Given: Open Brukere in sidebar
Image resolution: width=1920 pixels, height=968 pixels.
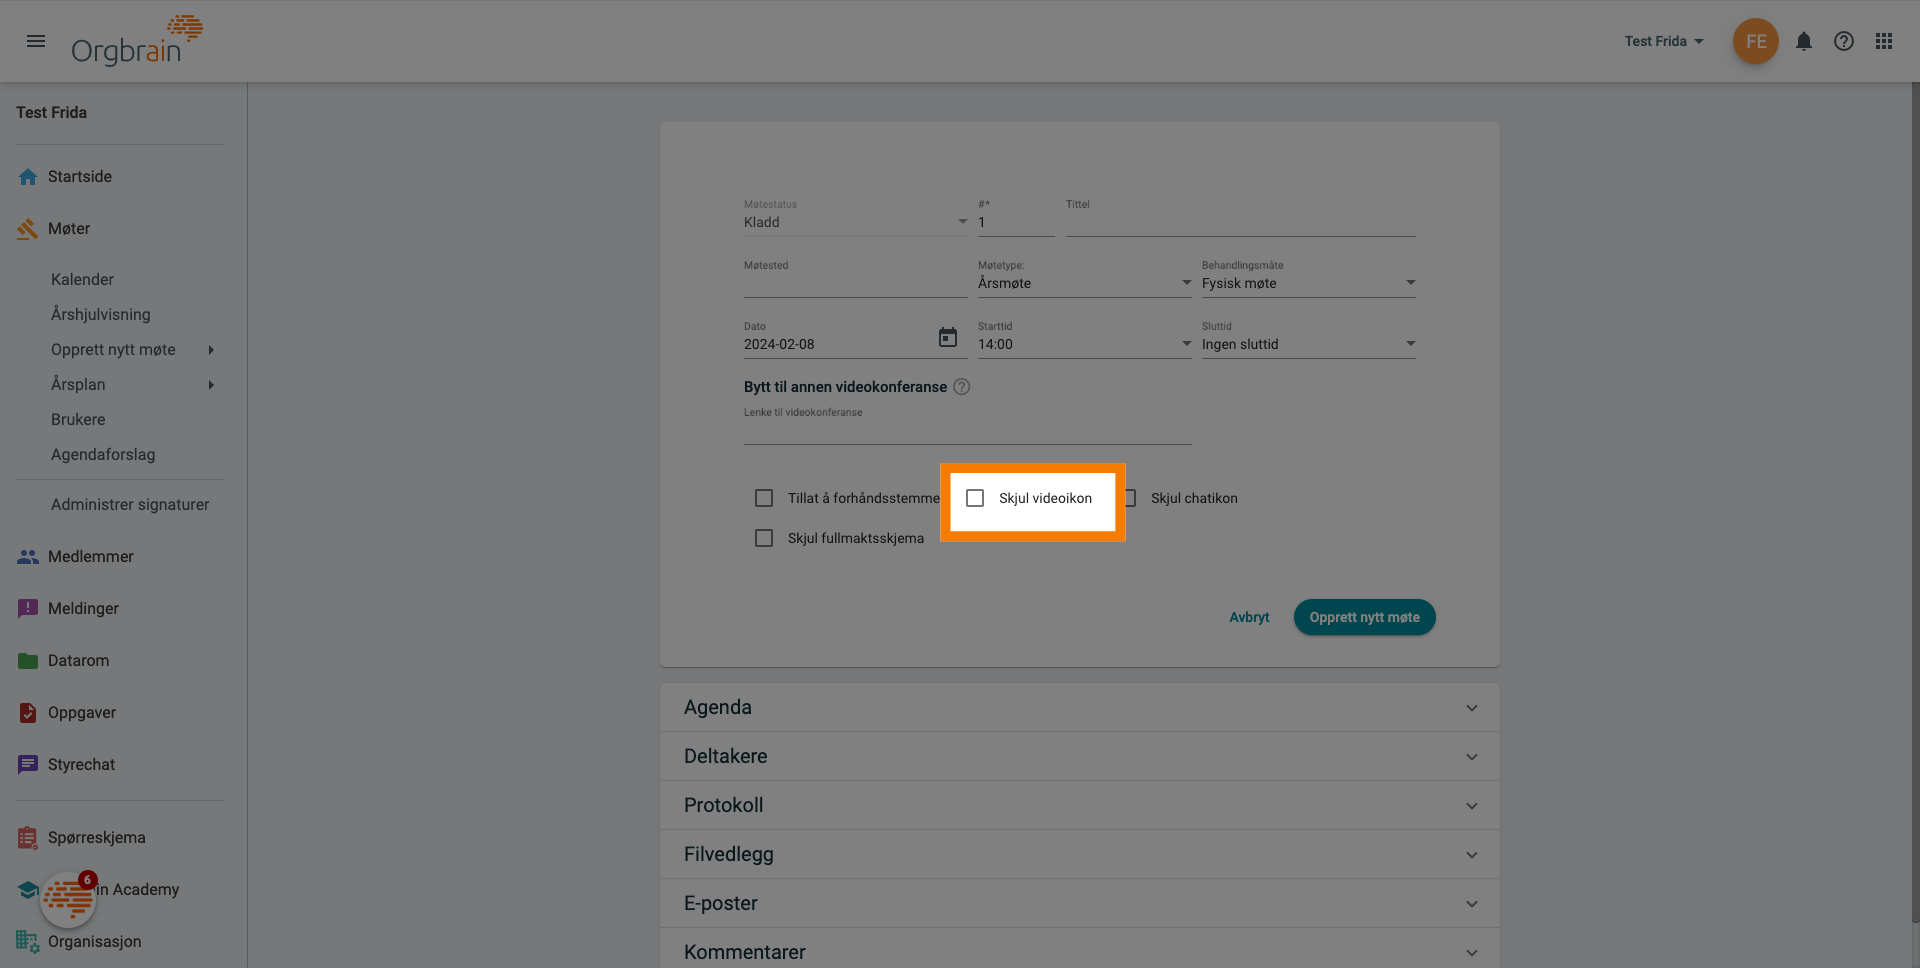Looking at the screenshot, I should tap(78, 420).
